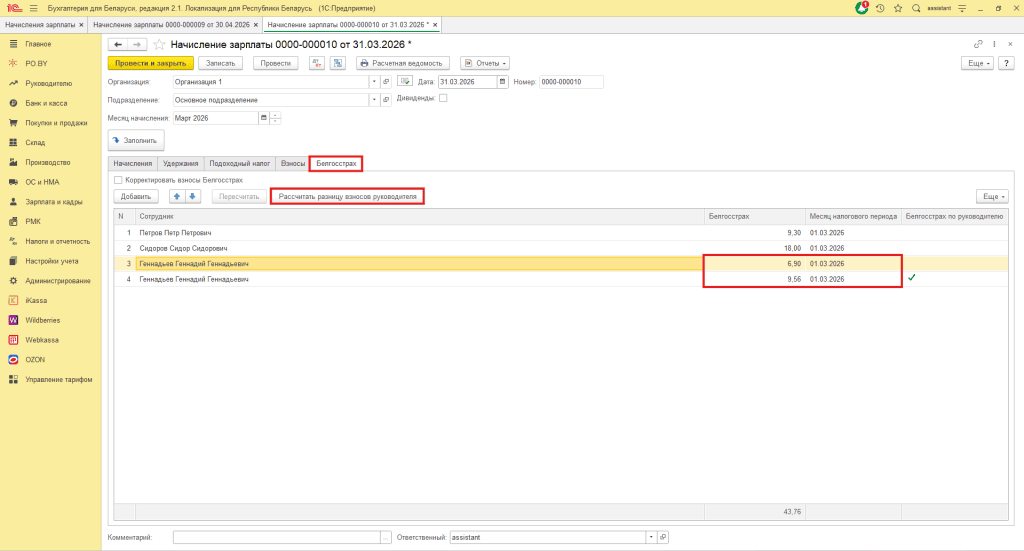Open the Отчеты dropdown menu
Image resolution: width=1024 pixels, height=551 pixels.
pyautogui.click(x=485, y=63)
